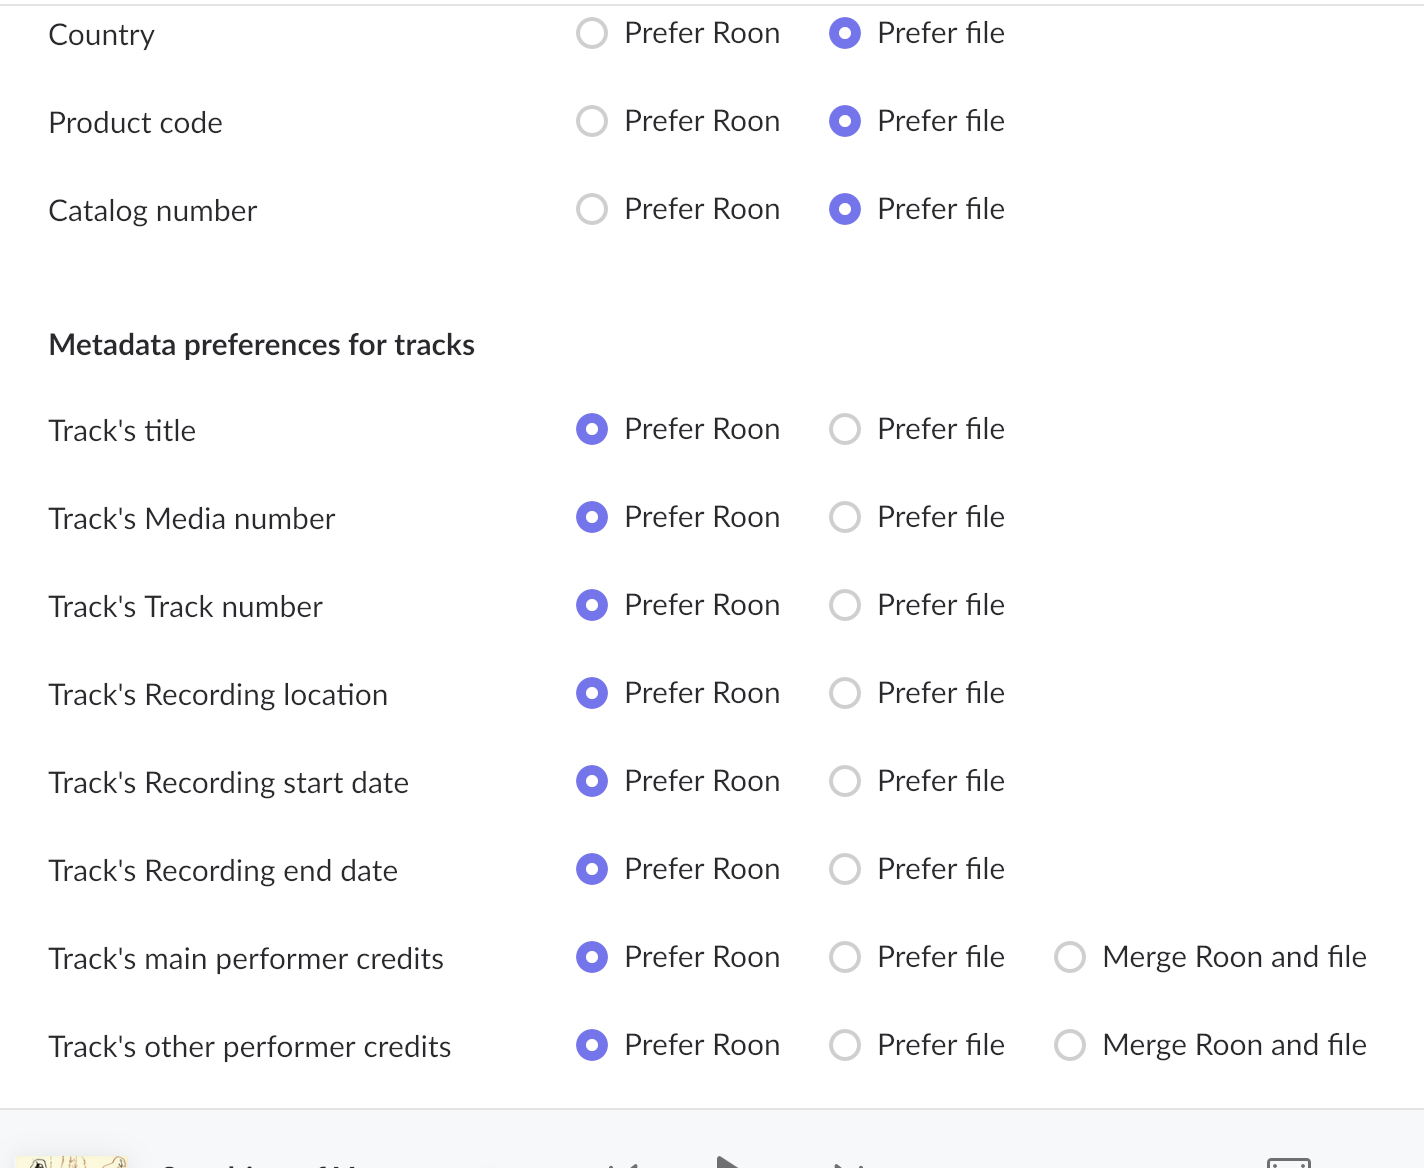The image size is (1424, 1168).
Task: Set main performer credits to Prefer file
Action: (x=845, y=957)
